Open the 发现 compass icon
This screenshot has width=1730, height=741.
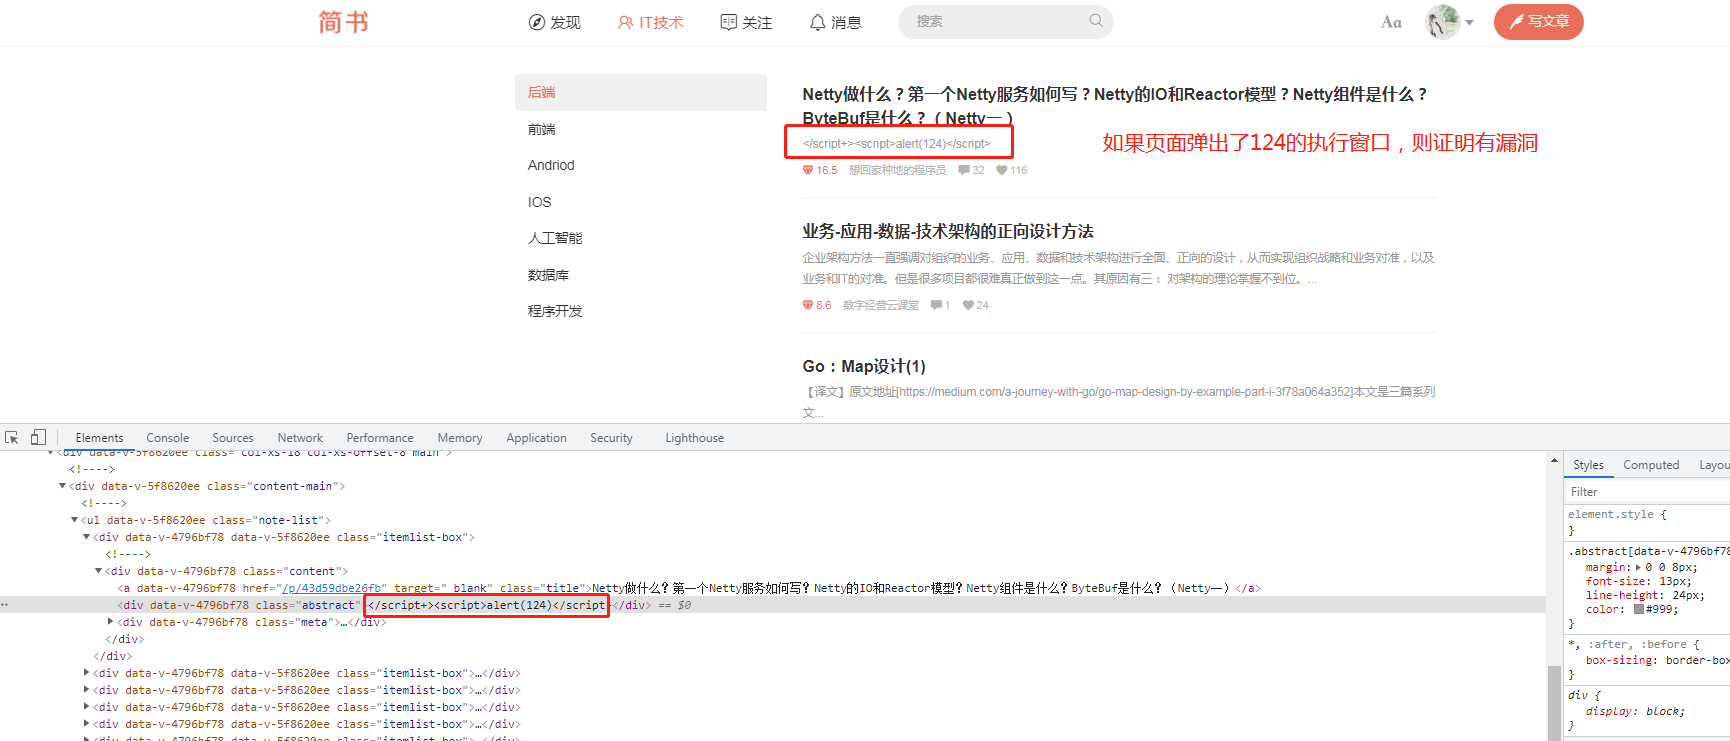(537, 22)
